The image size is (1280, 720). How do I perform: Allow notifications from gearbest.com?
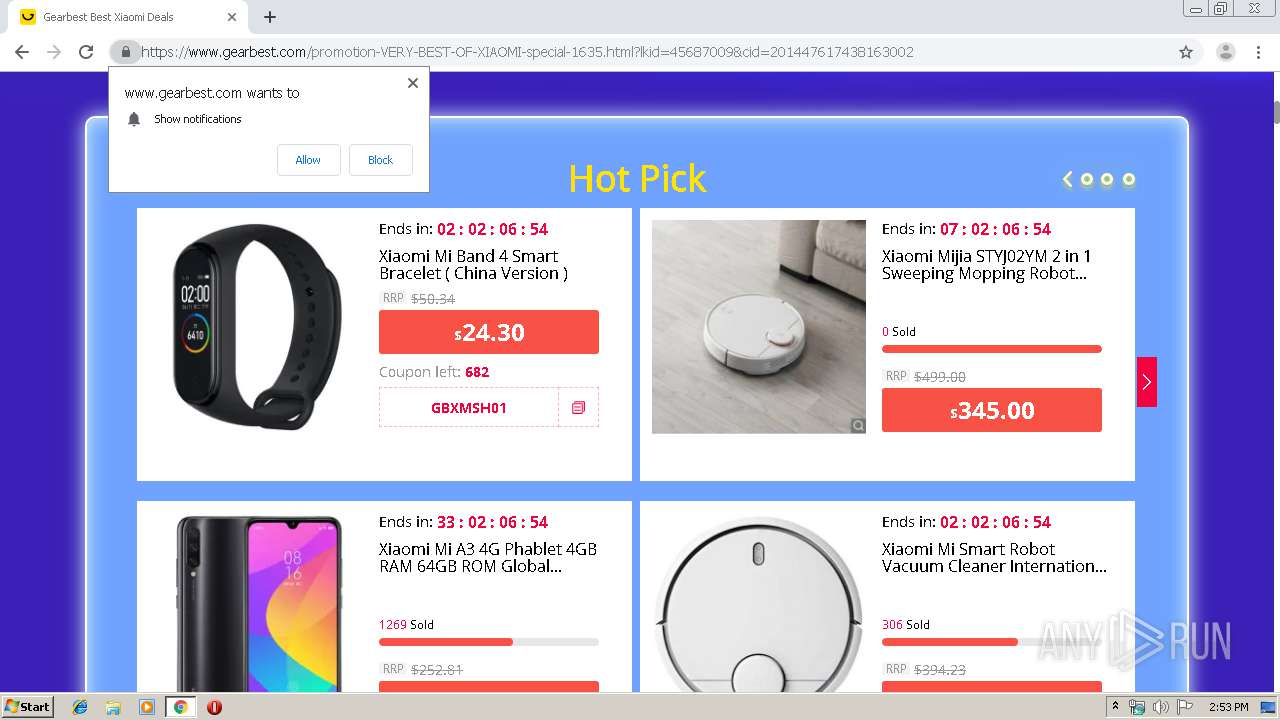click(x=308, y=160)
